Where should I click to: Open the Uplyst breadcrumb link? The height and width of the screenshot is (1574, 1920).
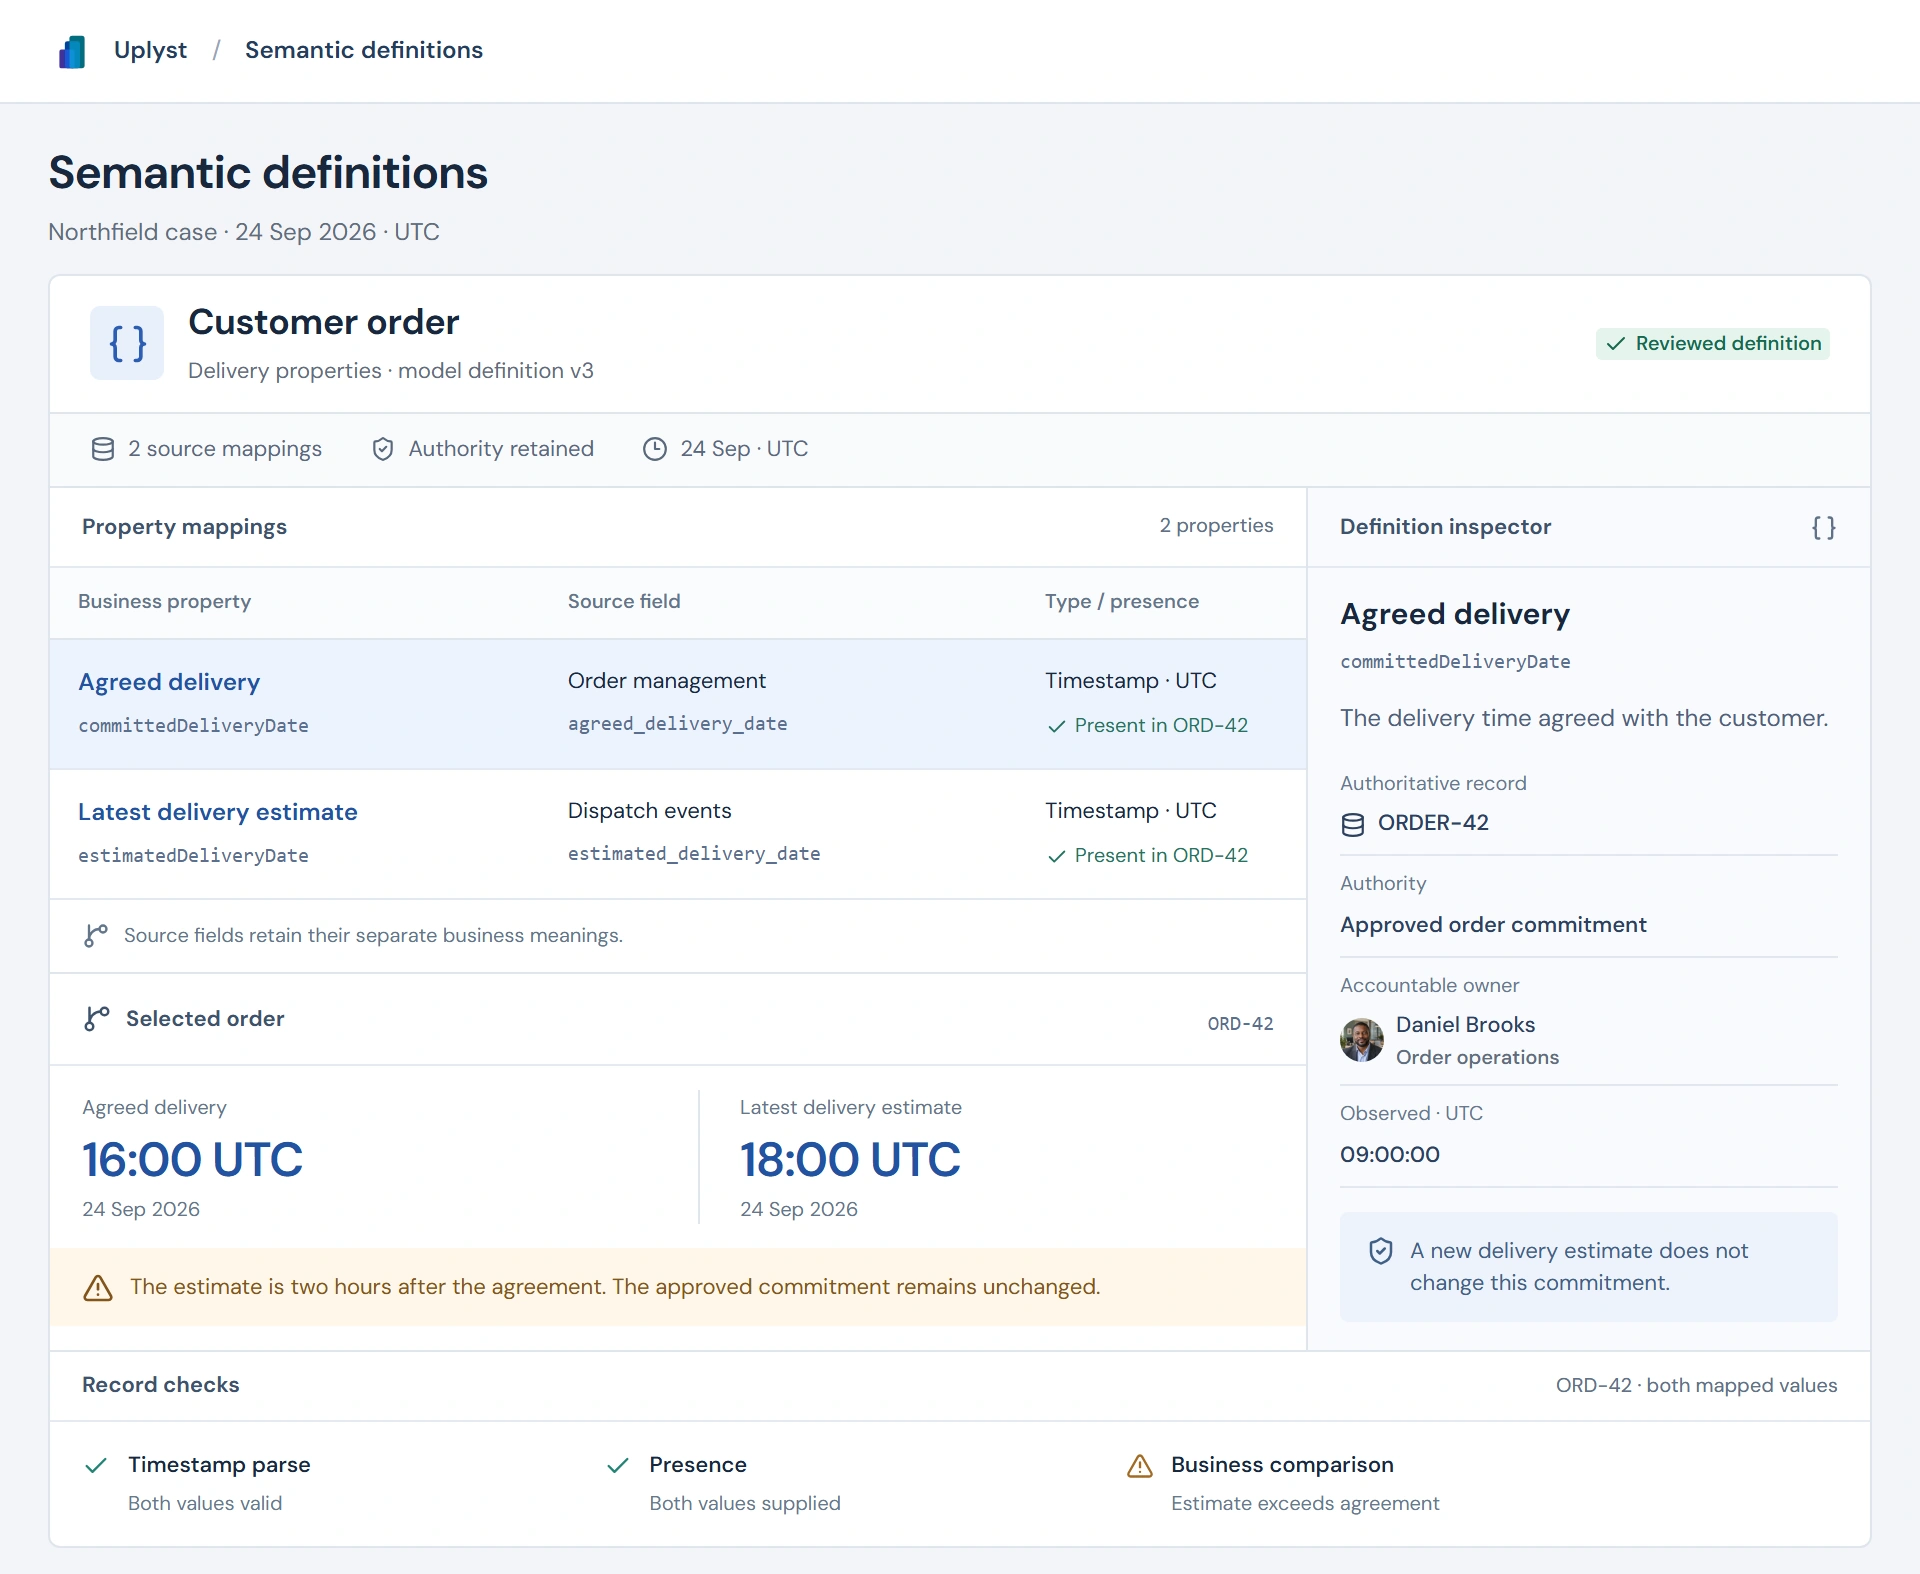[150, 50]
